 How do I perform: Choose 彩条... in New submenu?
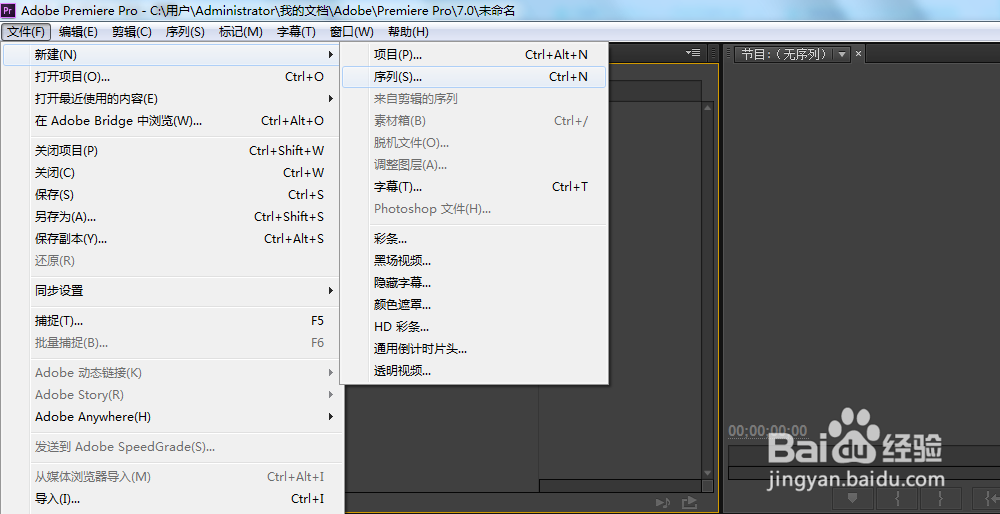[x=474, y=239]
